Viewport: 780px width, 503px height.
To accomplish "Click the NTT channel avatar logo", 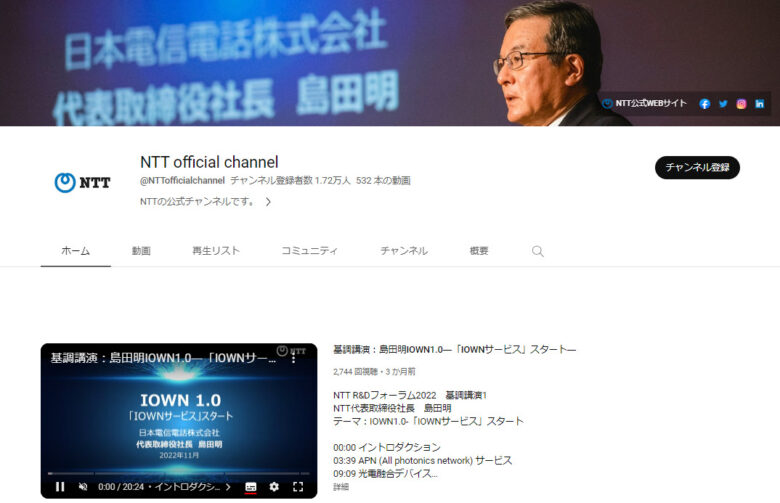I will coord(82,183).
